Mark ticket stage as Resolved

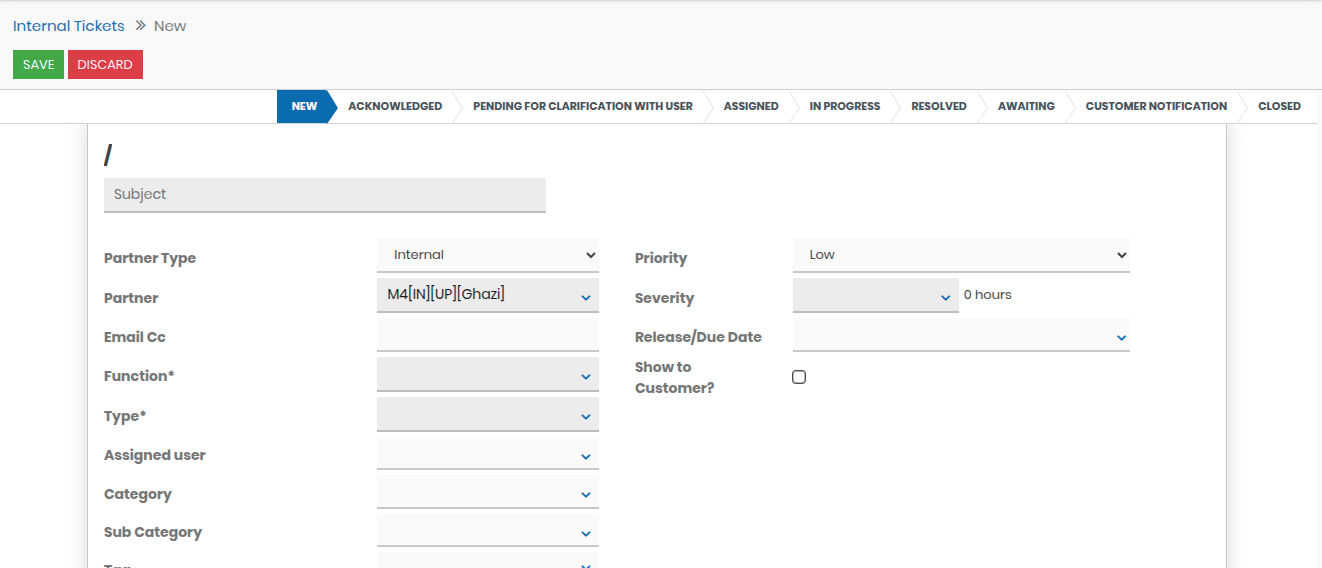(938, 106)
